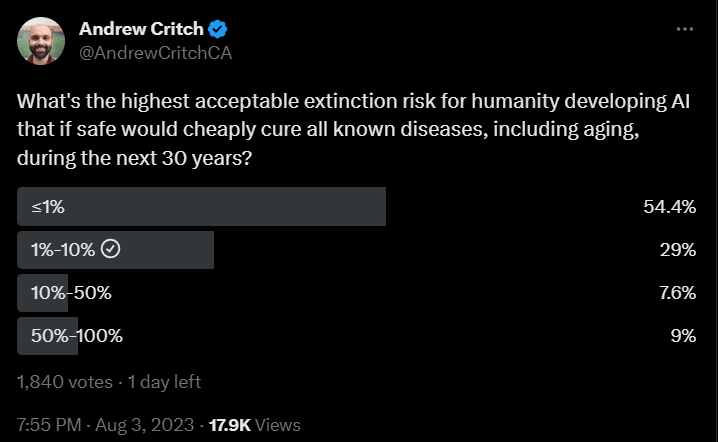Click the 29% result percentage
Screen dimensions: 718x442
(677, 250)
